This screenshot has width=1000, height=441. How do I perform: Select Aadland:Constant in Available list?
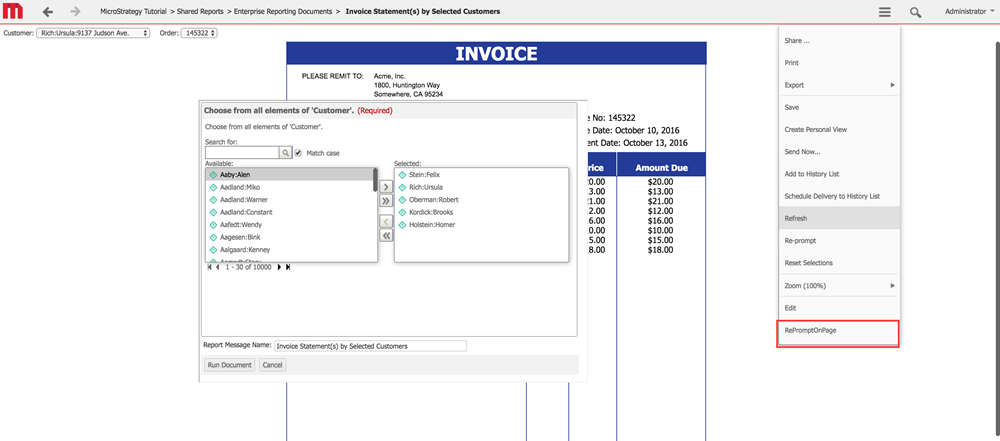coord(289,212)
